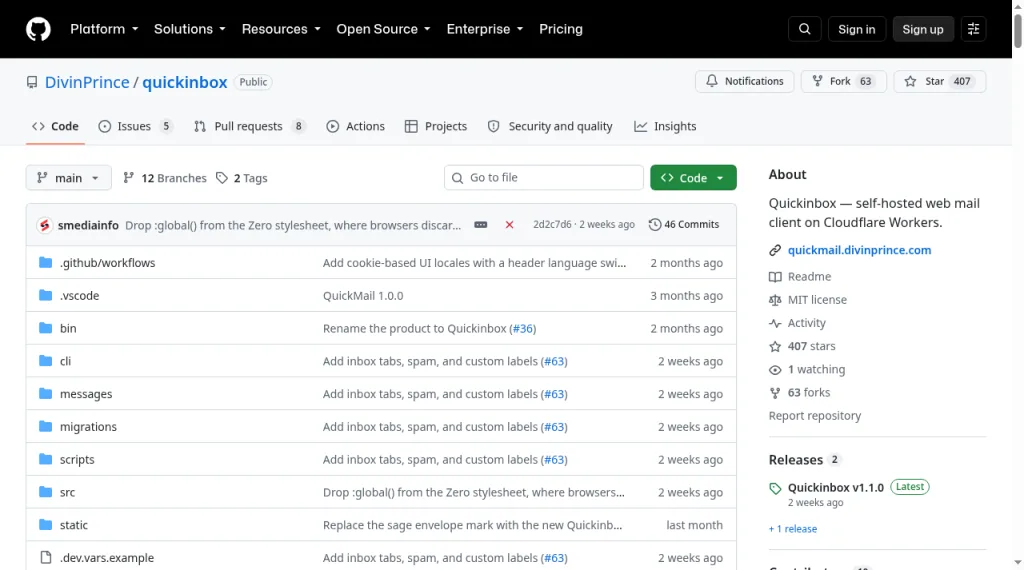Fork the repository with Fork button
1024x570 pixels.
click(x=843, y=82)
